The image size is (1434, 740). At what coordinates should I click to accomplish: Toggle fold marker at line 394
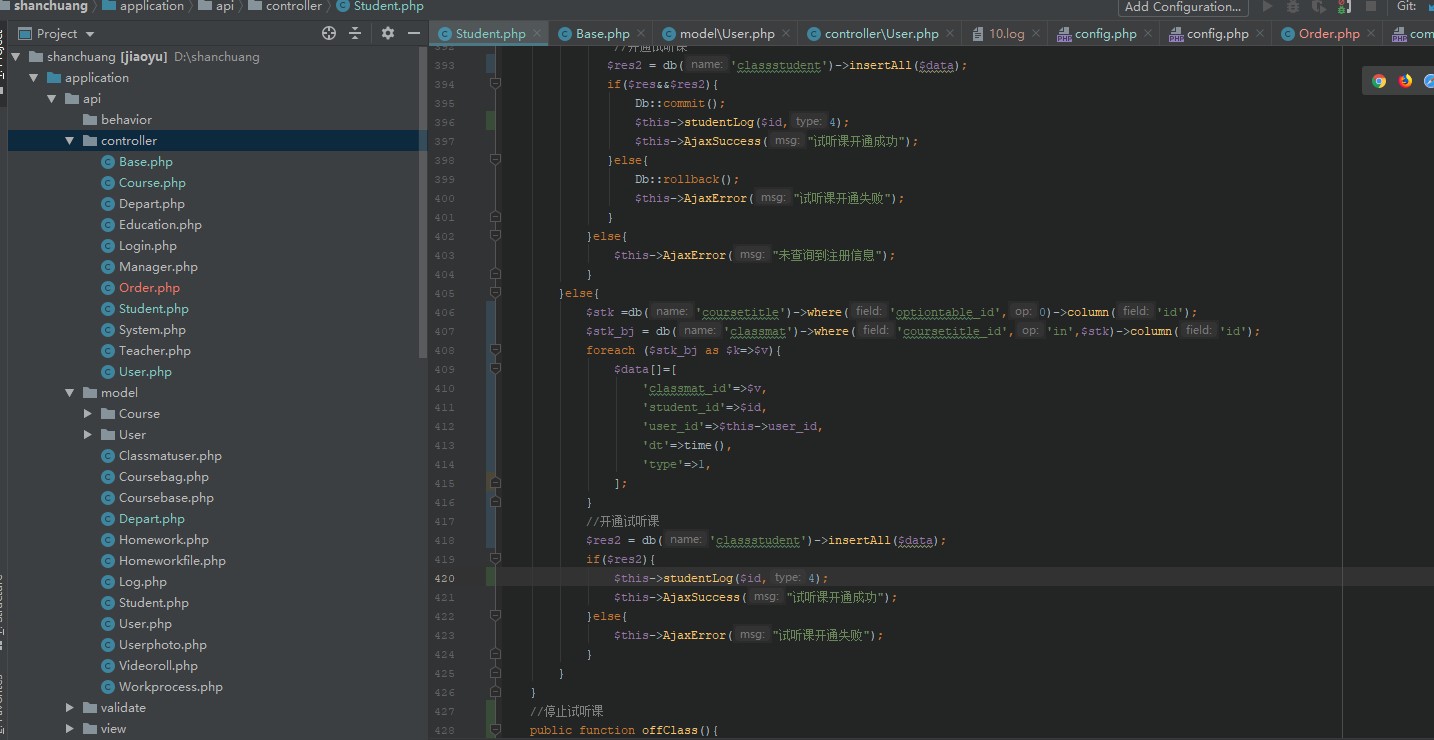pyautogui.click(x=495, y=84)
